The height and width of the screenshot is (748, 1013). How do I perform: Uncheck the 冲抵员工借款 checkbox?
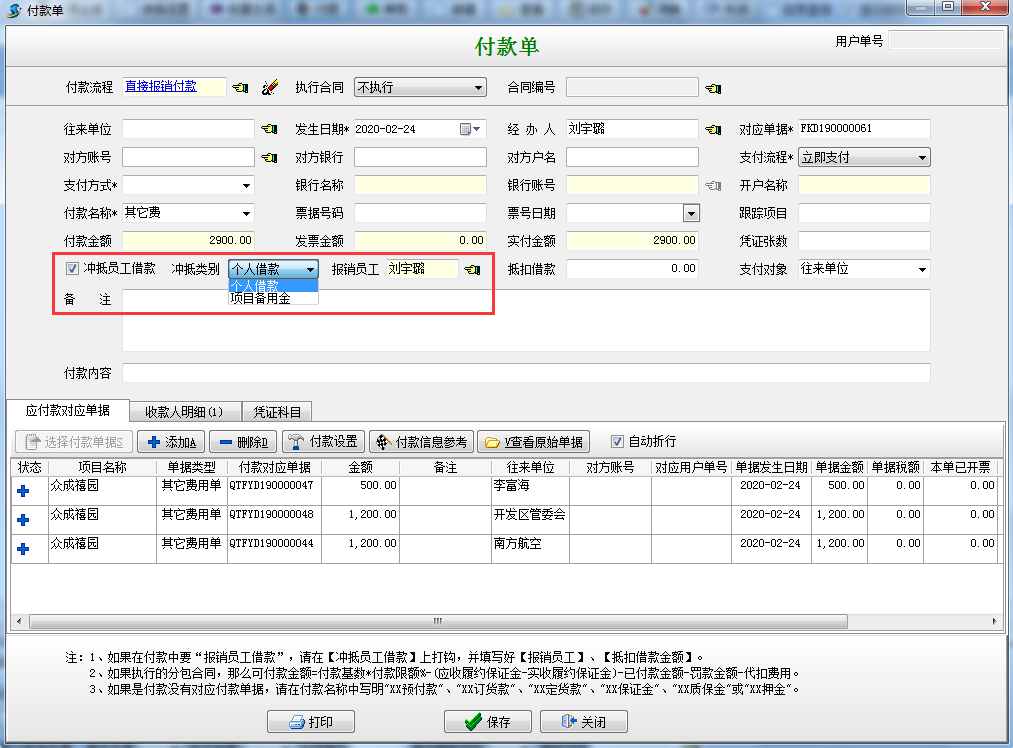(72, 269)
